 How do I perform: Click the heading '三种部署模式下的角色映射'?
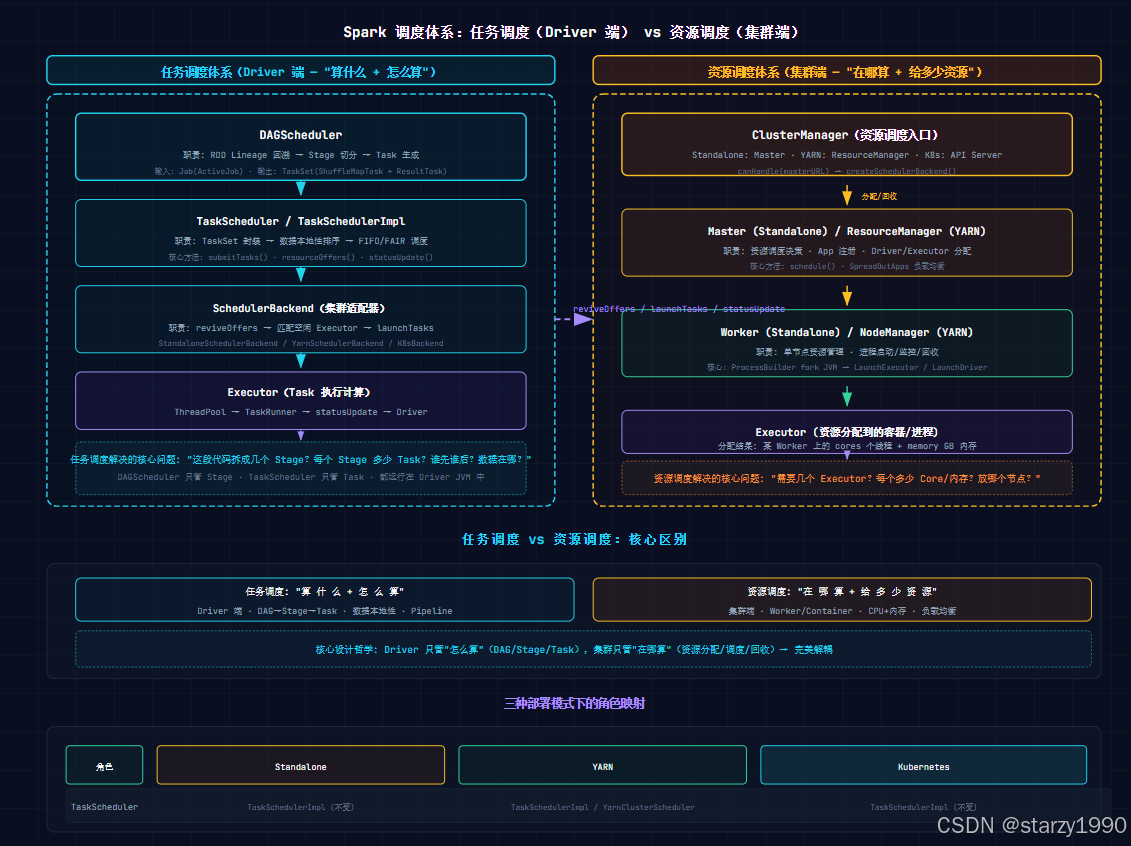[x=574, y=703]
